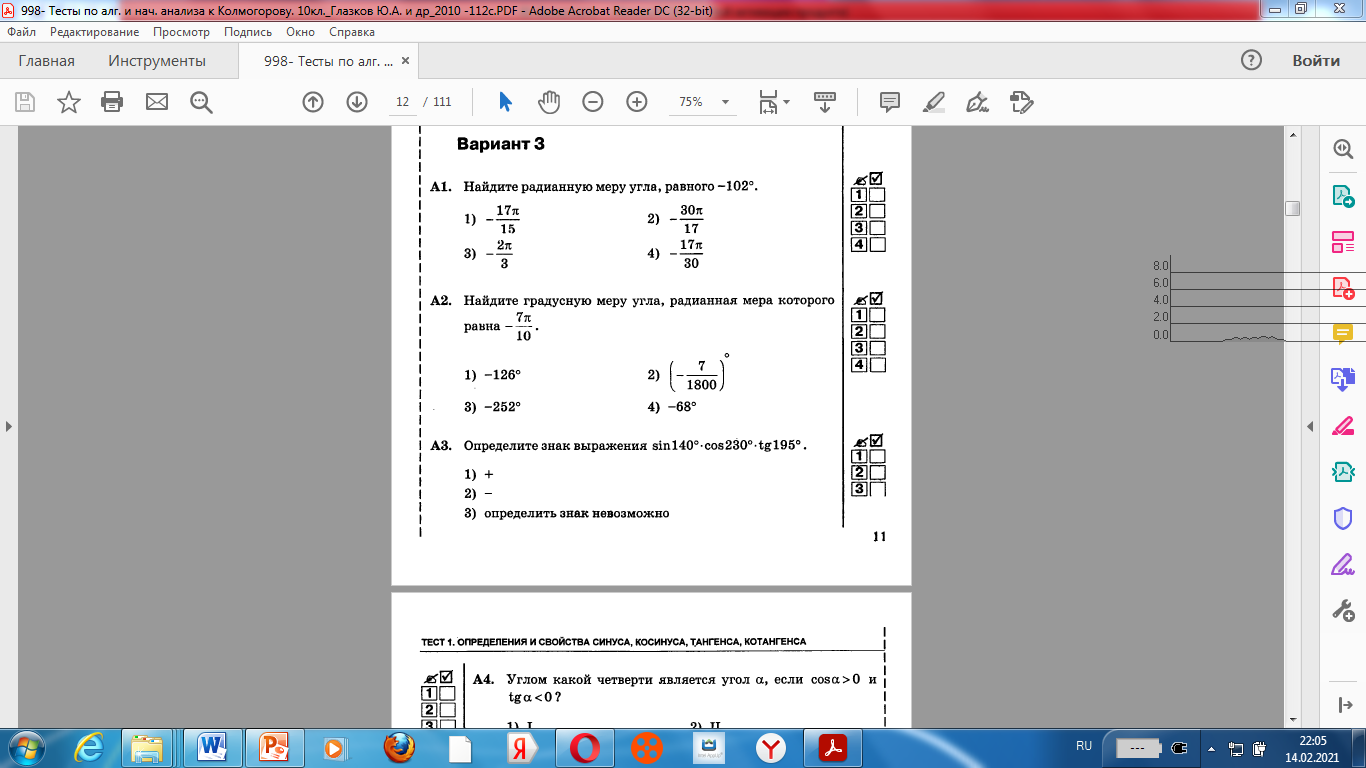Open search tool in right pane

[x=1343, y=148]
